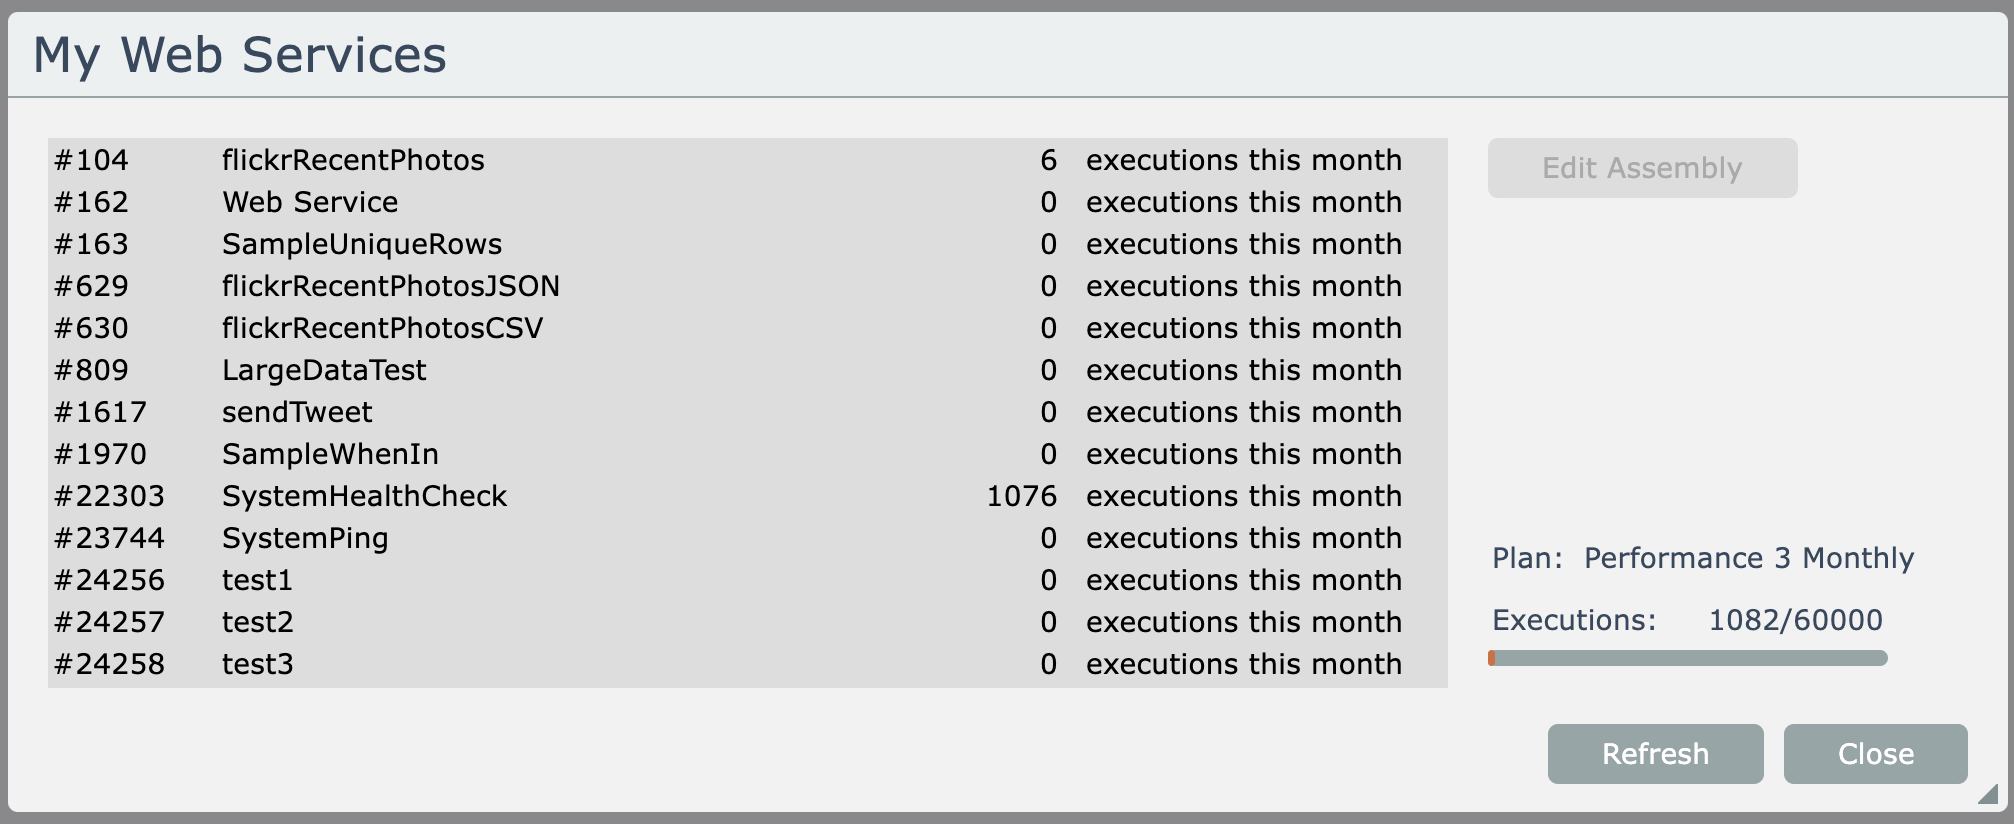Image resolution: width=2014 pixels, height=824 pixels.
Task: Choose the SystemPing list entry
Action: point(305,538)
